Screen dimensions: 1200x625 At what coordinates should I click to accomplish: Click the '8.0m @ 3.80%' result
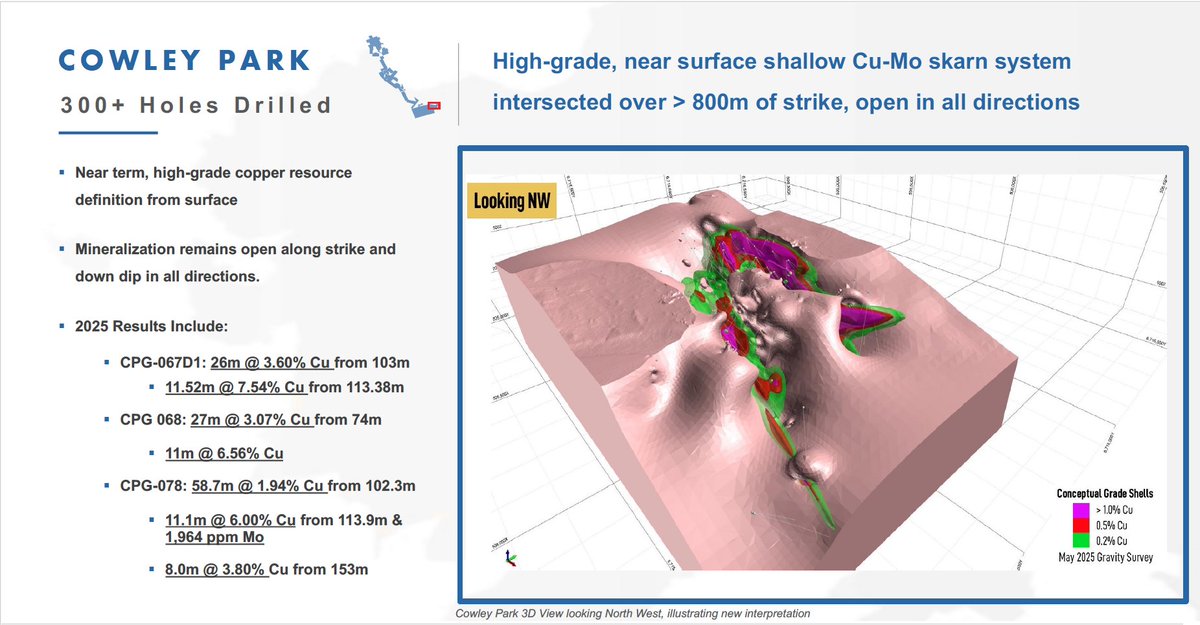tap(217, 572)
